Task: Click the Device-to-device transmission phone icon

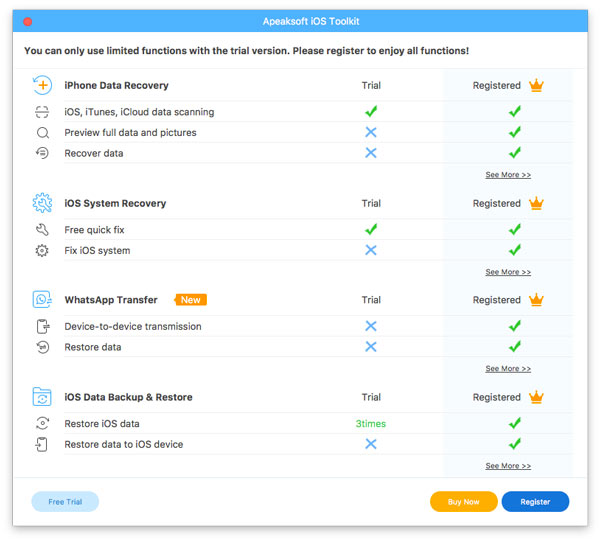Action: point(42,326)
